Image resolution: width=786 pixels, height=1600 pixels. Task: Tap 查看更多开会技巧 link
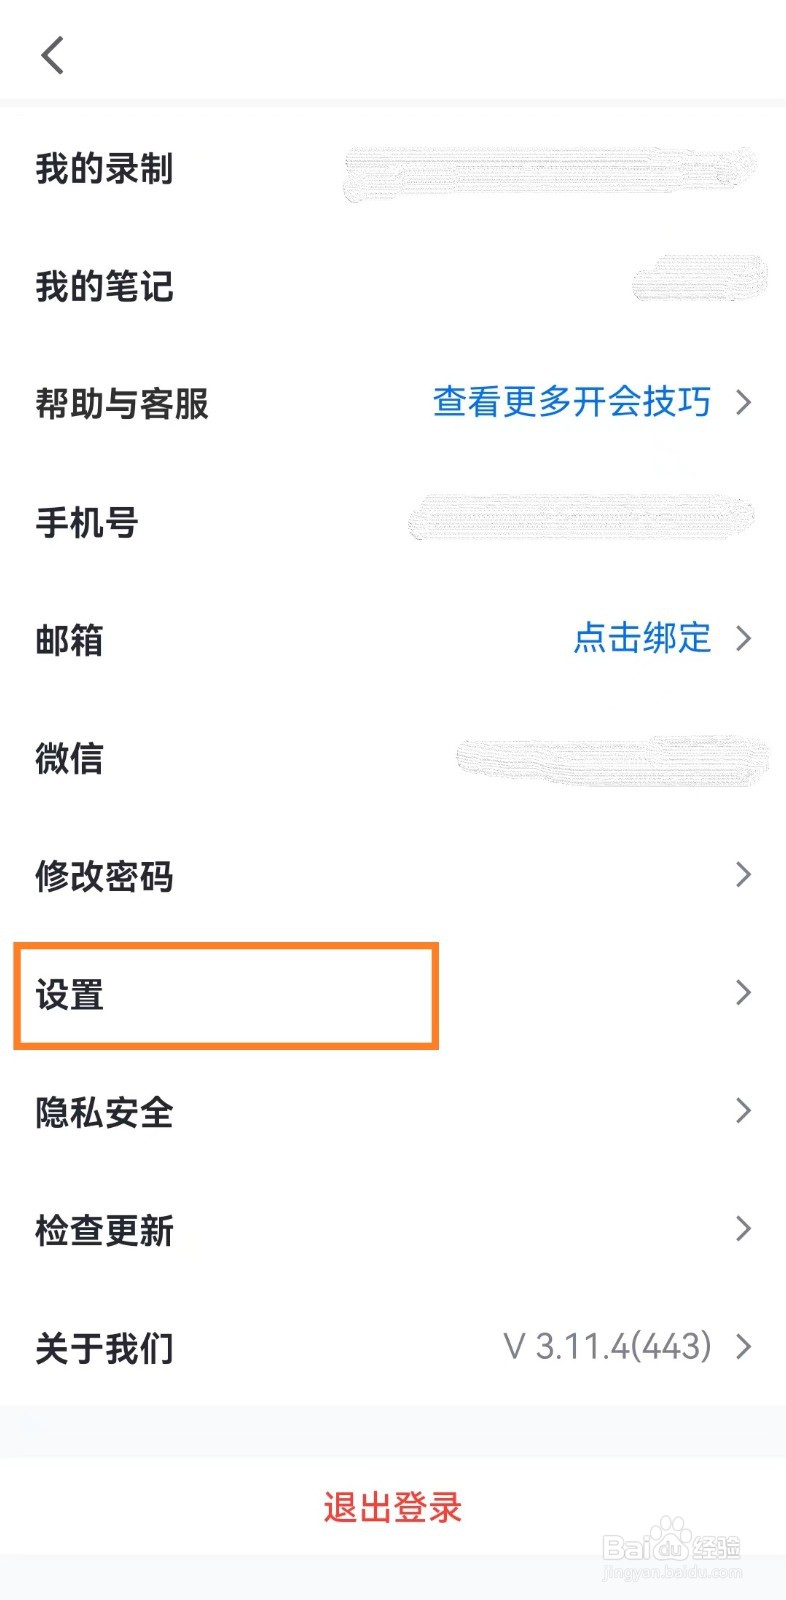(x=570, y=403)
